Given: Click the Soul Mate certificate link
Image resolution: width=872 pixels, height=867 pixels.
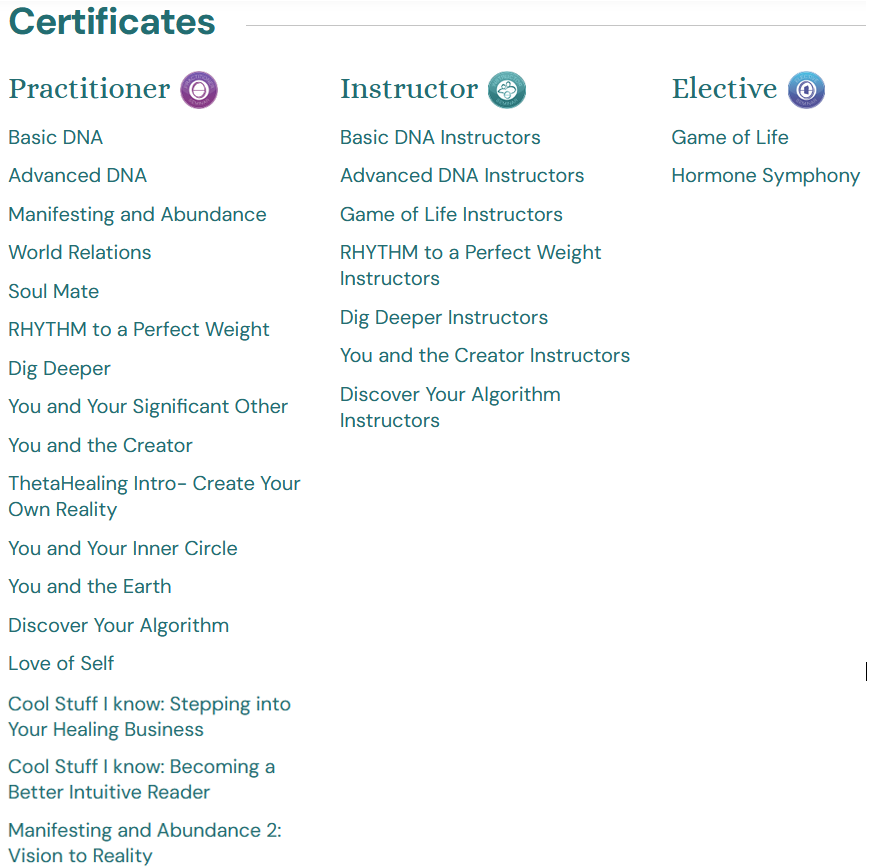Looking at the screenshot, I should pos(54,292).
